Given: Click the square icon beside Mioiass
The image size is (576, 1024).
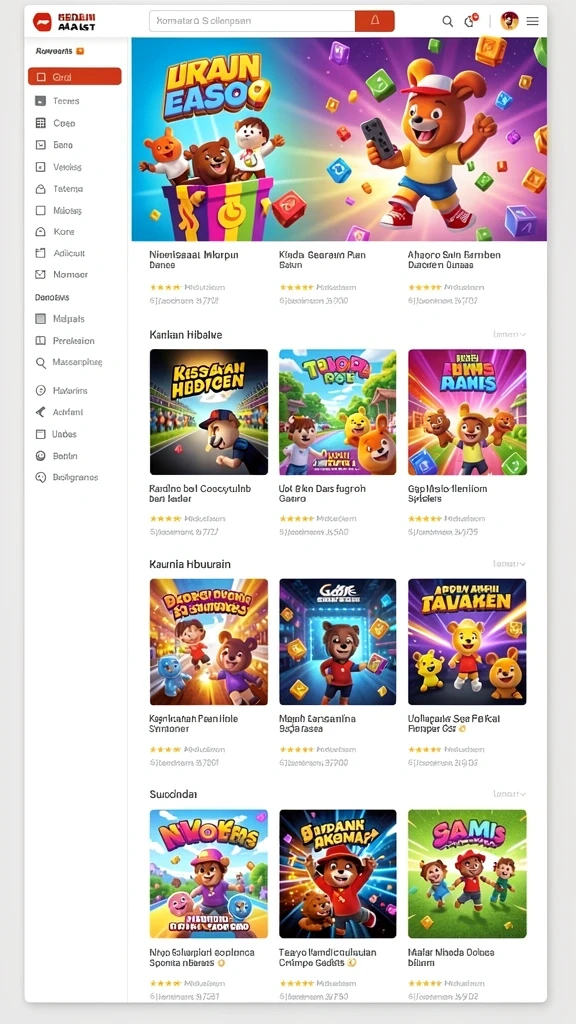Looking at the screenshot, I should coord(40,210).
